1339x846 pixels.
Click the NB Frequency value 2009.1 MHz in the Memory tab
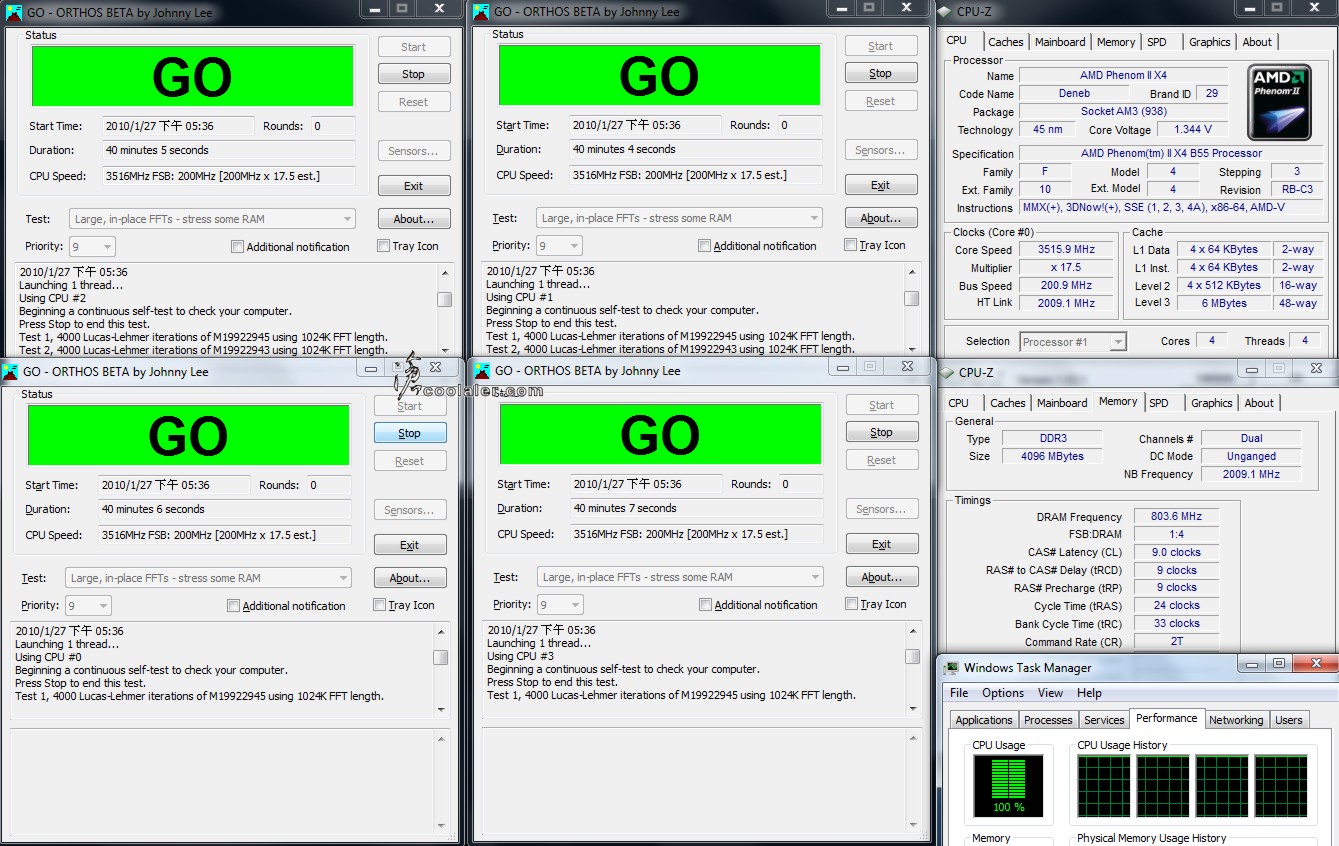click(x=1251, y=474)
